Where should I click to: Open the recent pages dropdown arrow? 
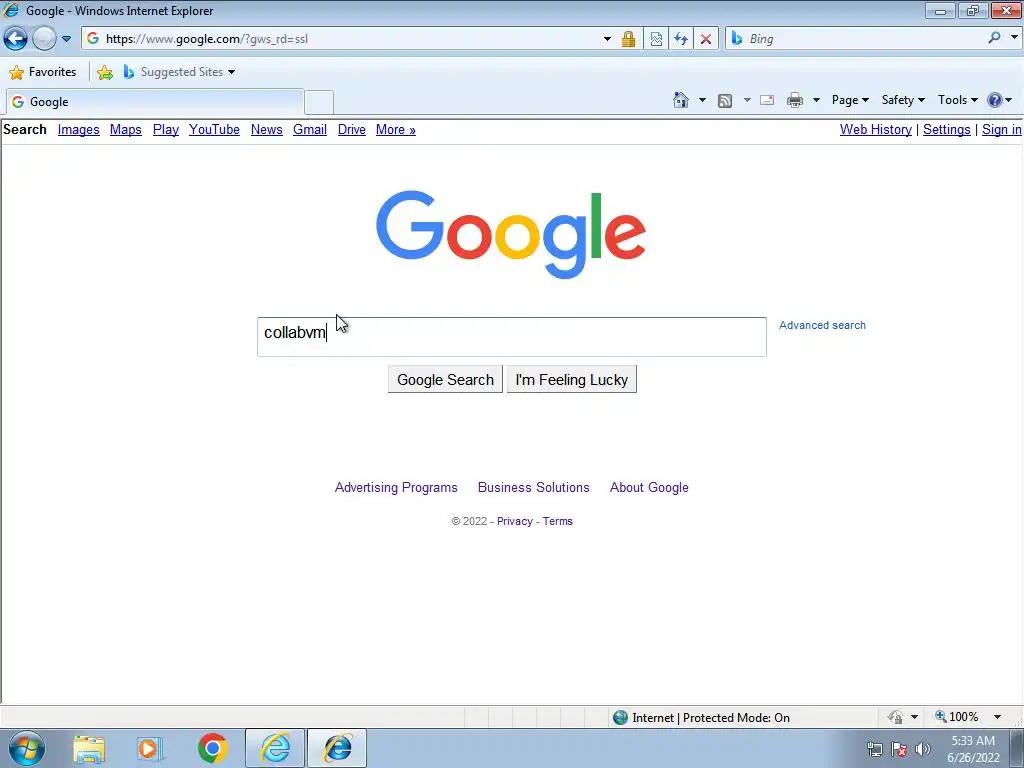(67, 39)
